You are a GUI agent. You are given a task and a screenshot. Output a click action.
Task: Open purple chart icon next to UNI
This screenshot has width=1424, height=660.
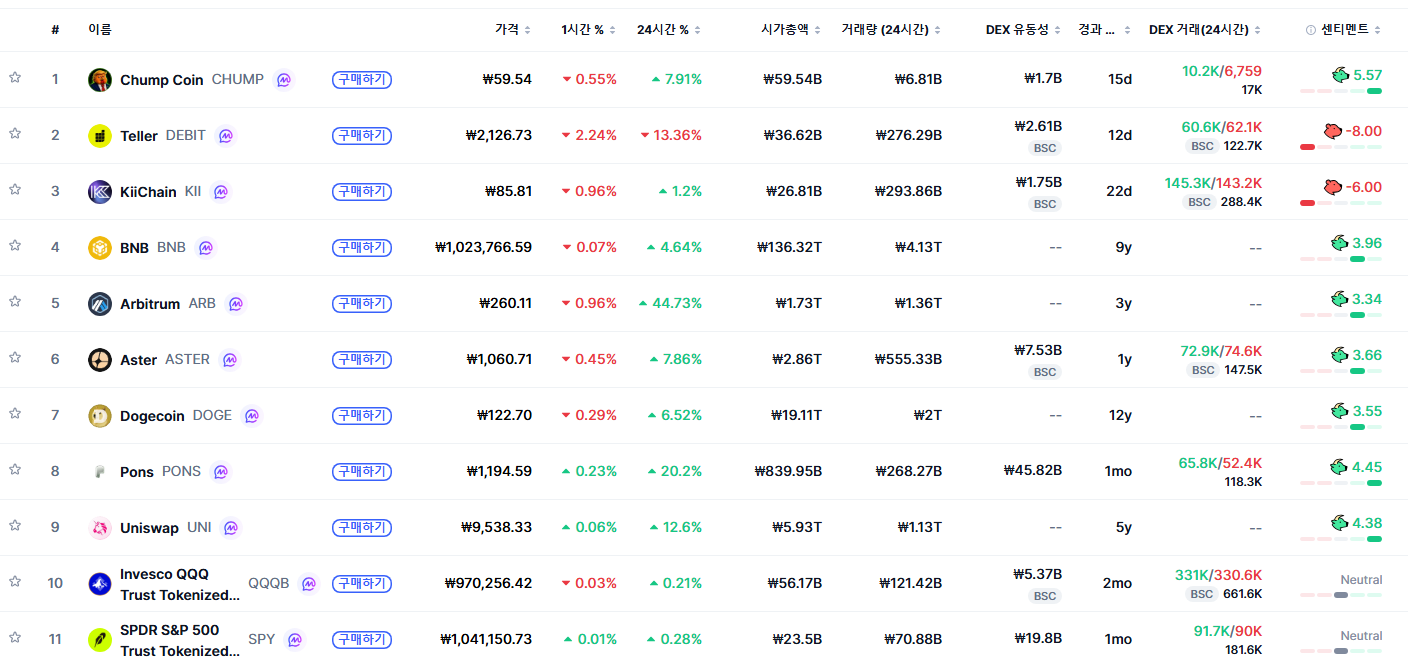coord(231,528)
